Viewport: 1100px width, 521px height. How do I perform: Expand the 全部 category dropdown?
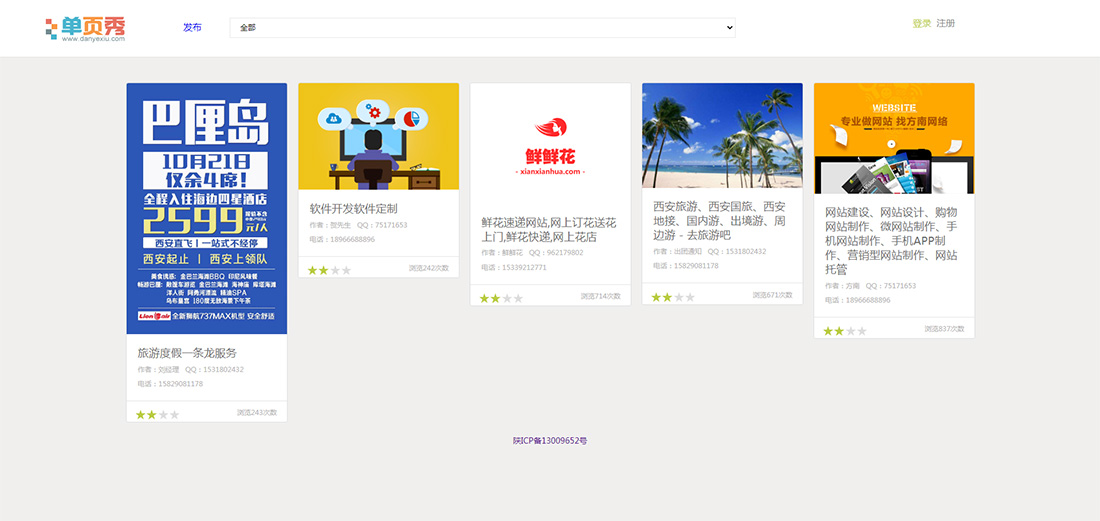pos(482,28)
